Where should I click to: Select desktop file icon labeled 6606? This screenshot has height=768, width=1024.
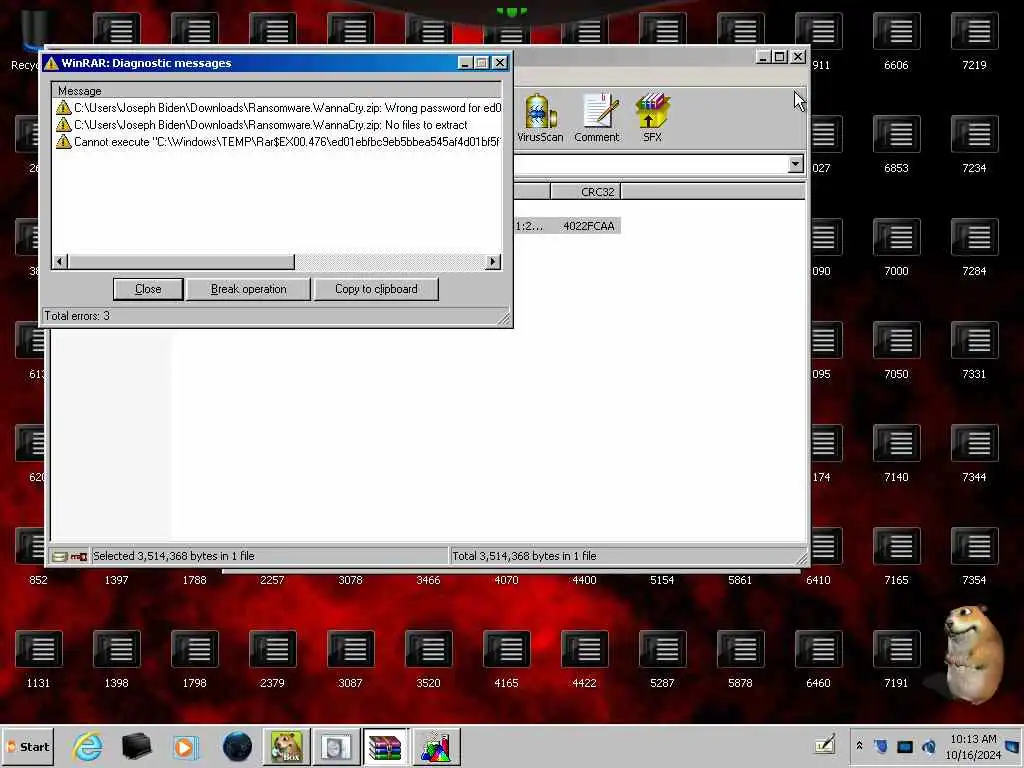(896, 42)
